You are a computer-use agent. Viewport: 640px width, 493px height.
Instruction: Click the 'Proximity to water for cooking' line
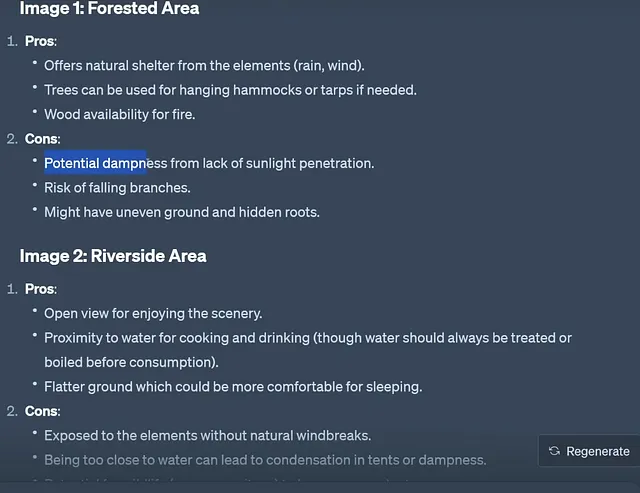click(308, 338)
